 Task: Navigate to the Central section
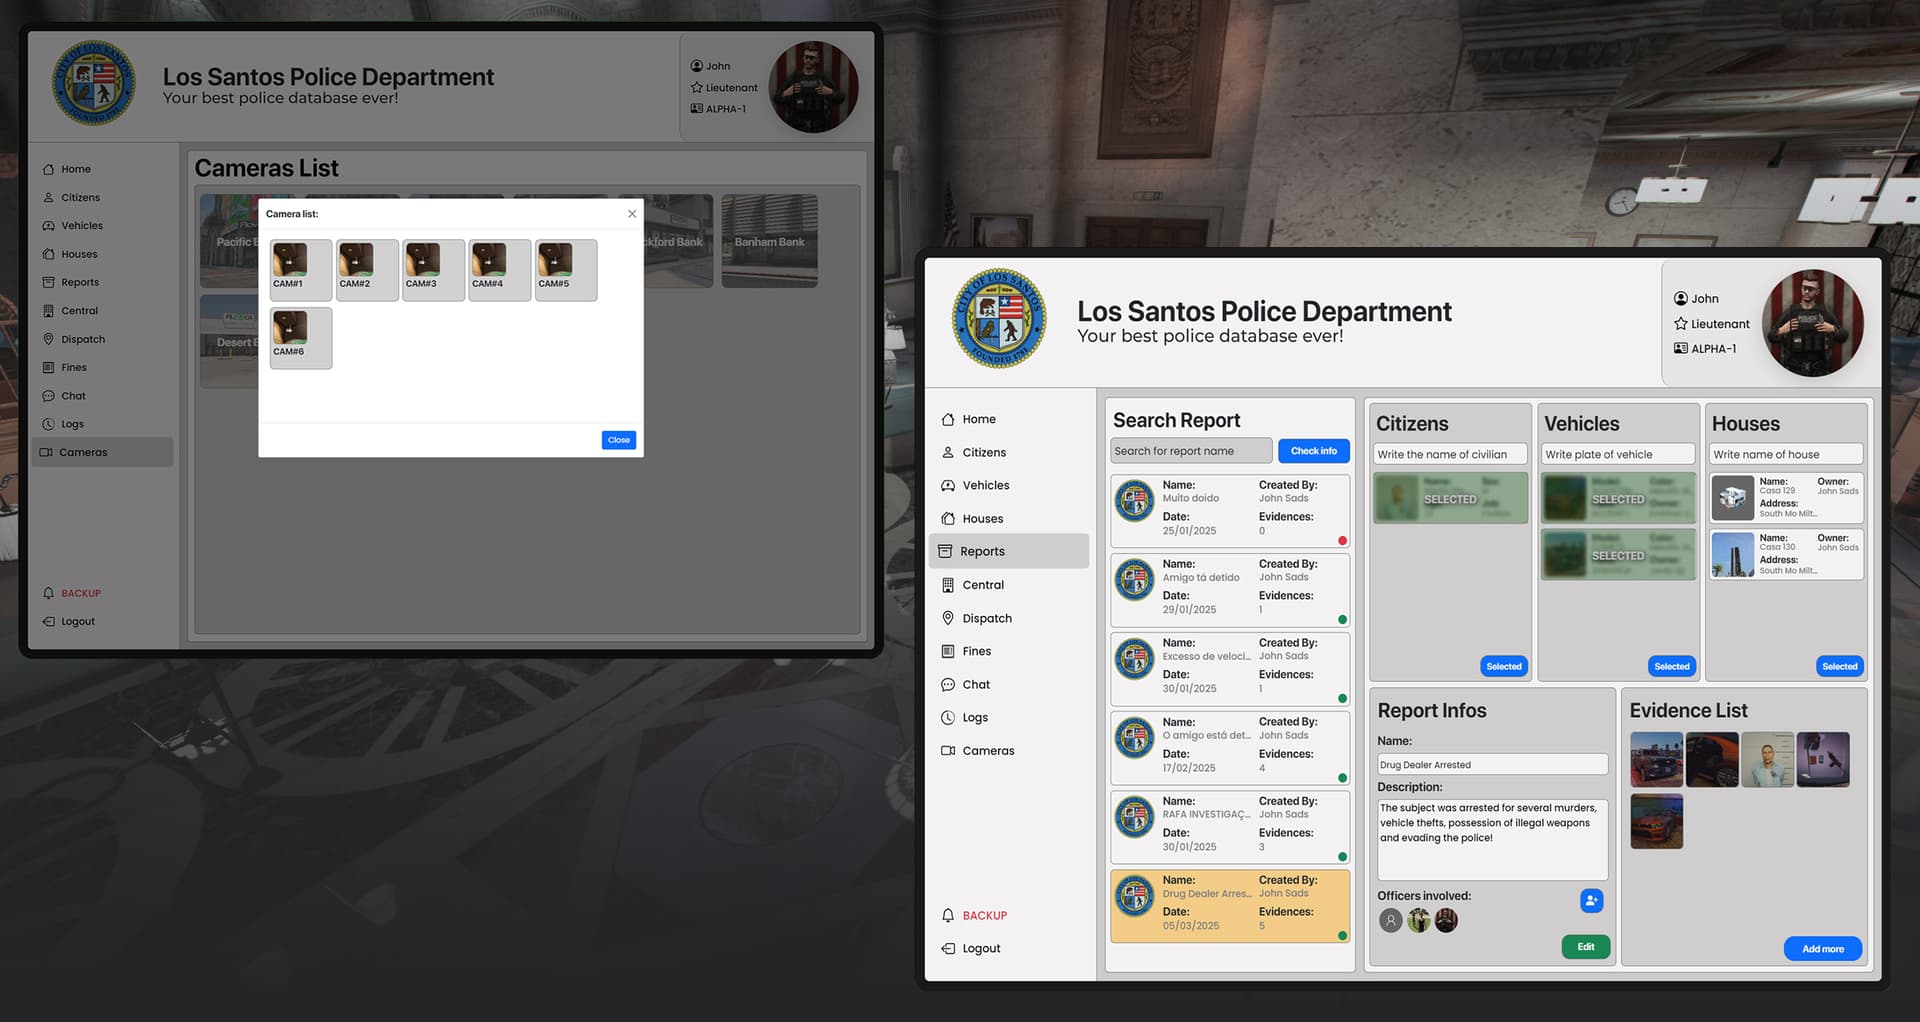[x=982, y=584]
